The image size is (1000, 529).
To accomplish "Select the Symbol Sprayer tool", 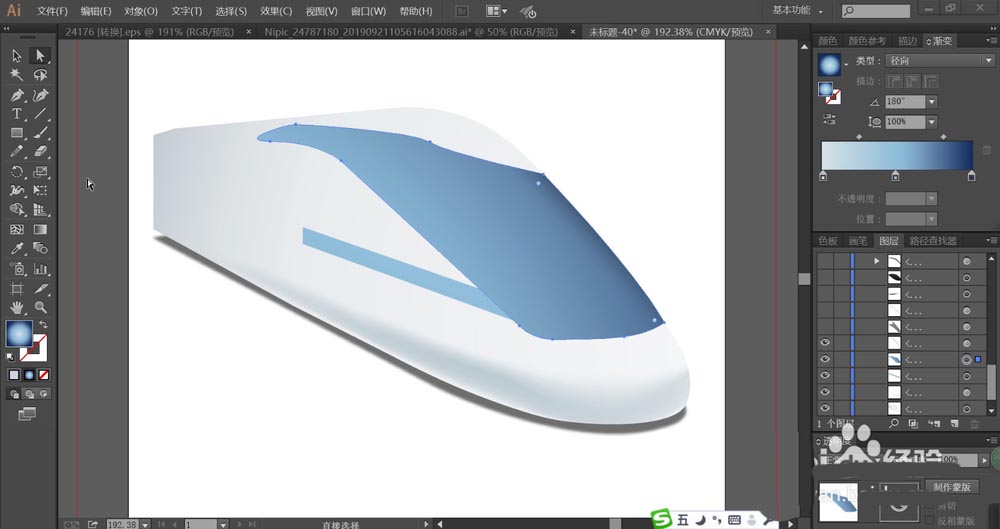I will (x=17, y=269).
